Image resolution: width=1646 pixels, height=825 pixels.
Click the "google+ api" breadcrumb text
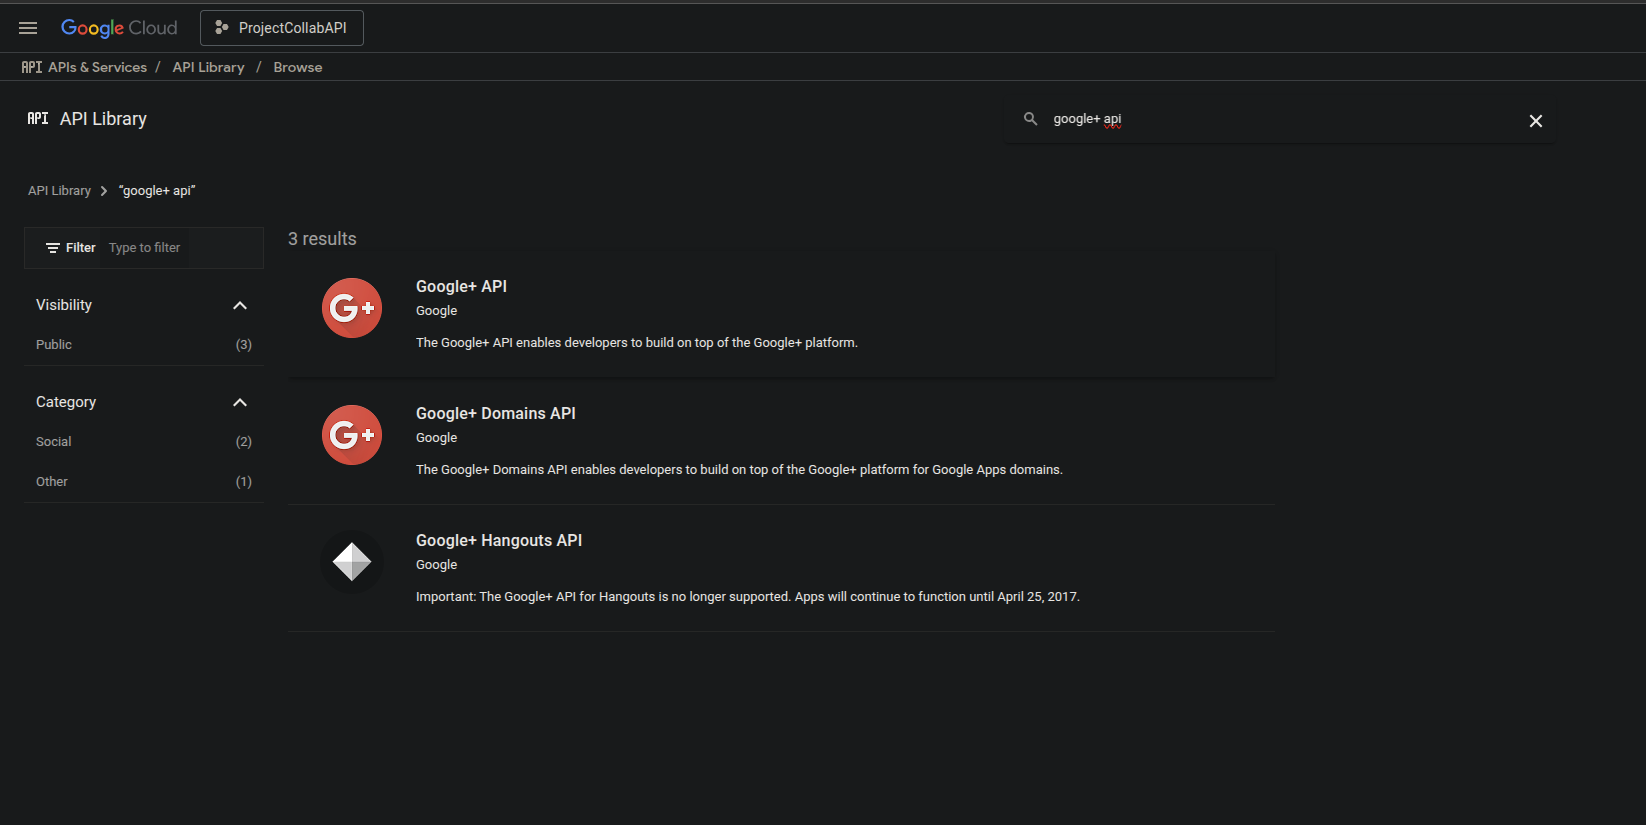point(157,191)
